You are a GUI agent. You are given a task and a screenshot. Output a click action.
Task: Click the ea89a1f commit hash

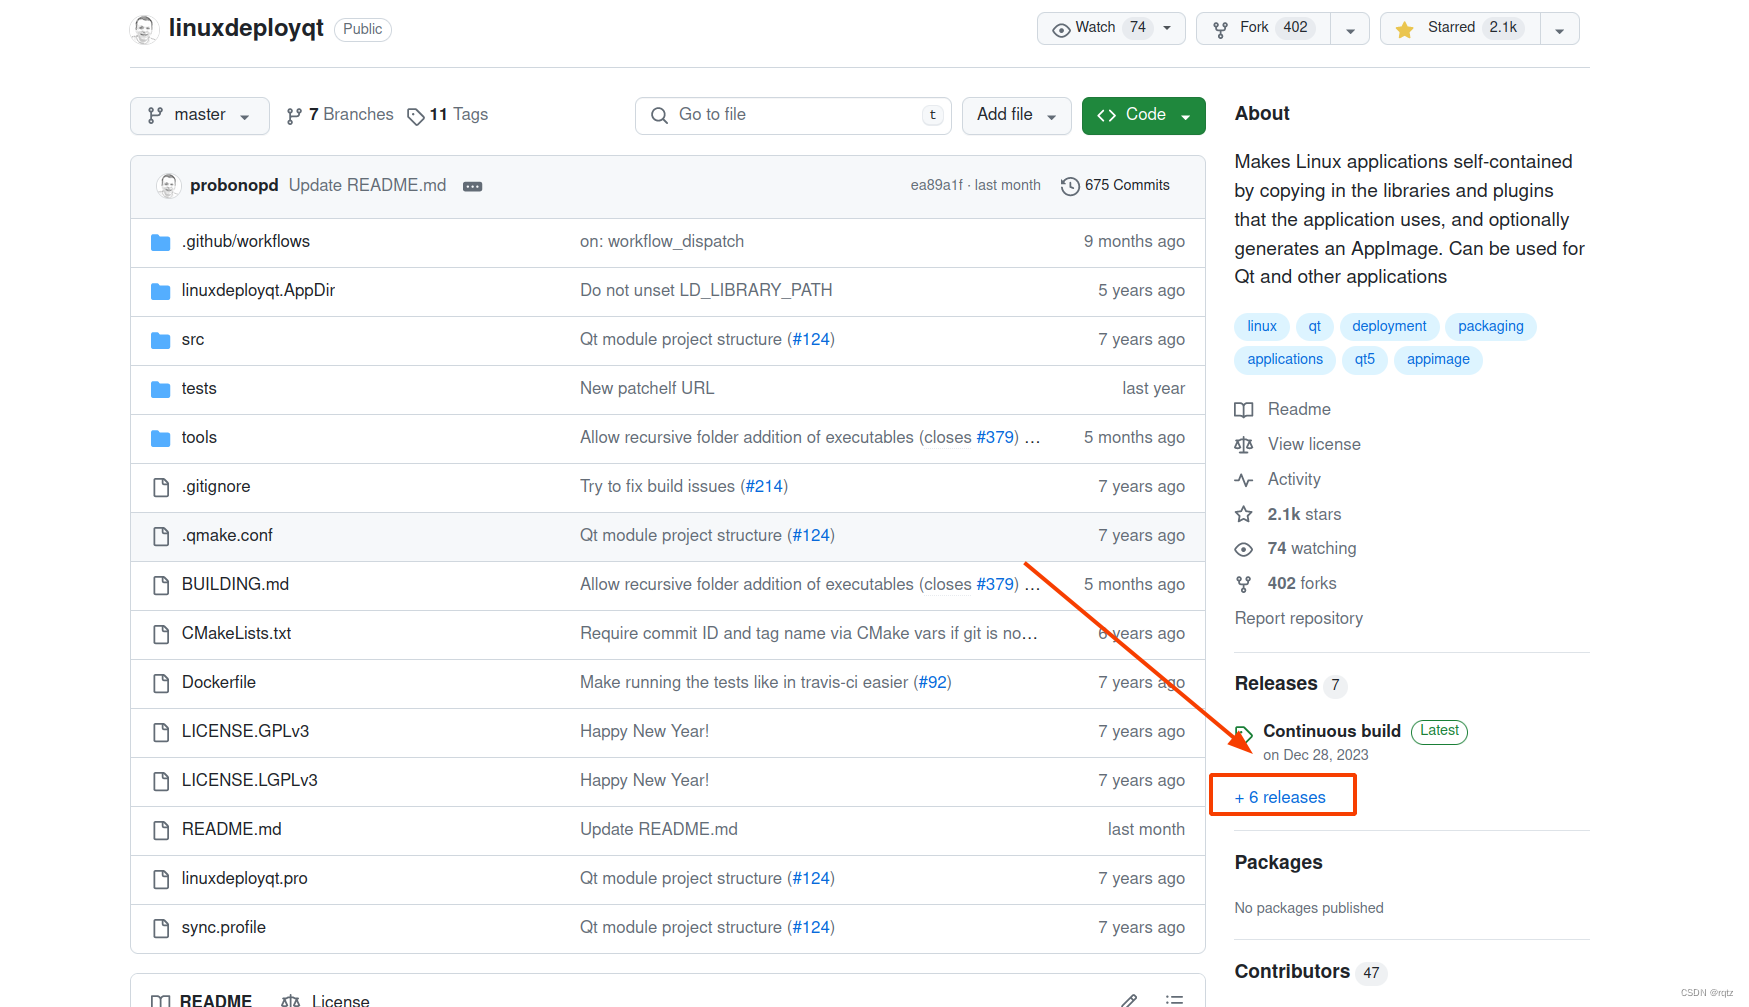pos(936,185)
